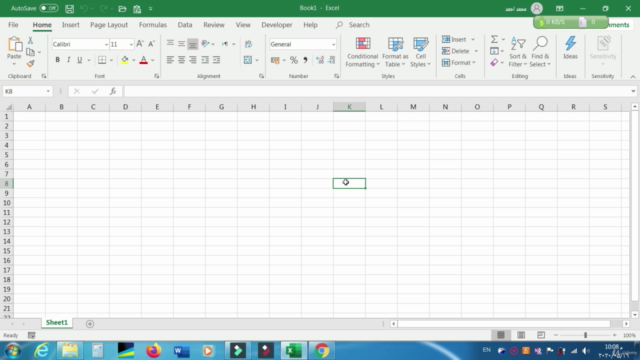Screen dimensions: 640x360
Task: Apply Comma Style format
Action: tap(305, 60)
